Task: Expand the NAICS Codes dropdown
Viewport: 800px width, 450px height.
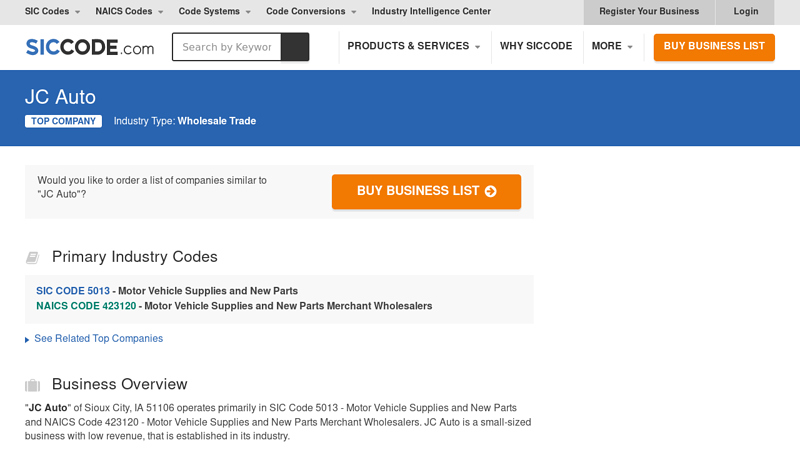Action: coord(130,12)
